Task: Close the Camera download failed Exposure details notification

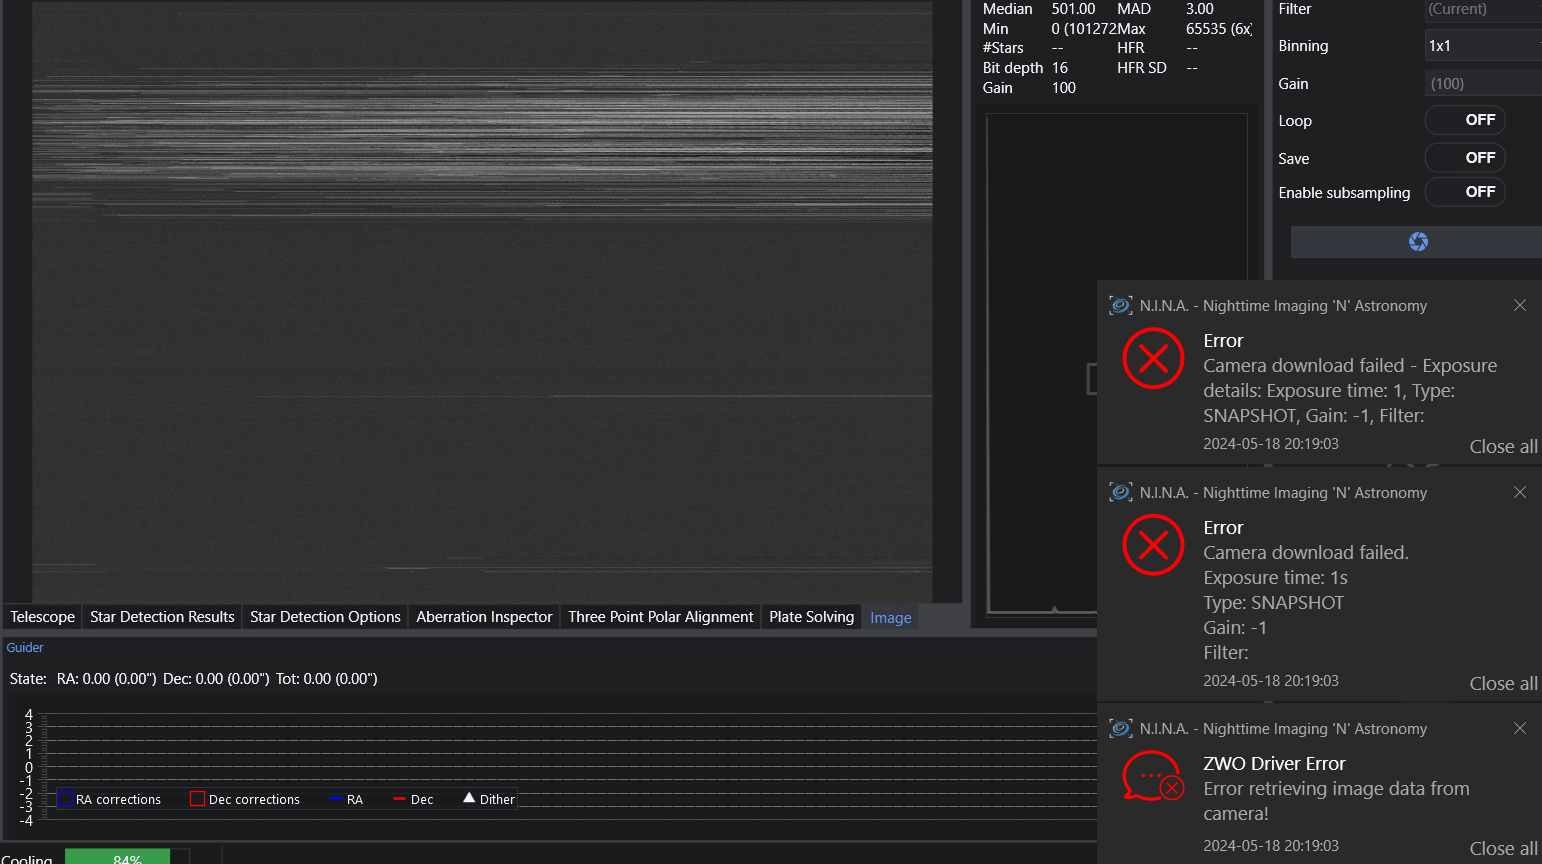Action: 1520,305
